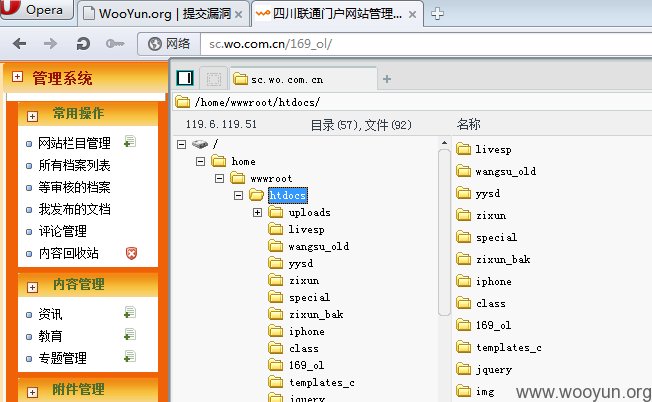Image resolution: width=652 pixels, height=402 pixels.
Task: Expand the uploads tree node
Action: (x=257, y=212)
